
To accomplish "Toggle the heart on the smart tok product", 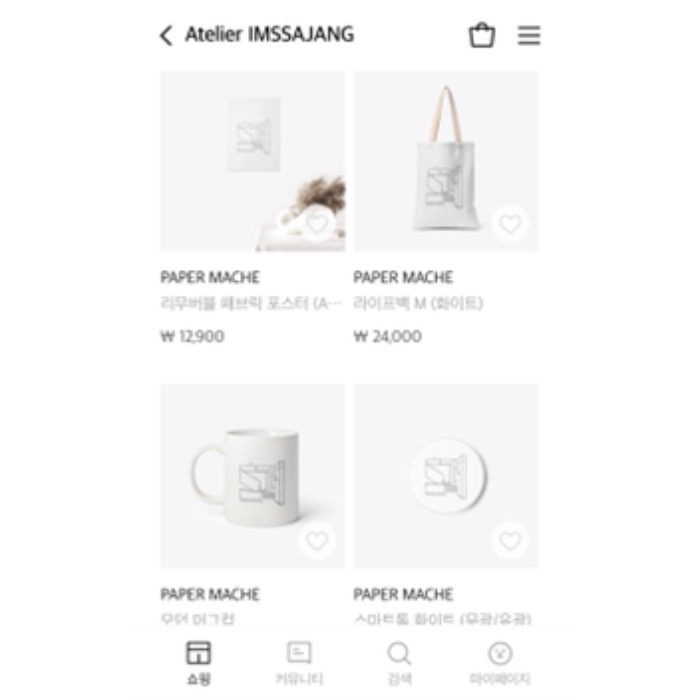I will click(x=510, y=541).
